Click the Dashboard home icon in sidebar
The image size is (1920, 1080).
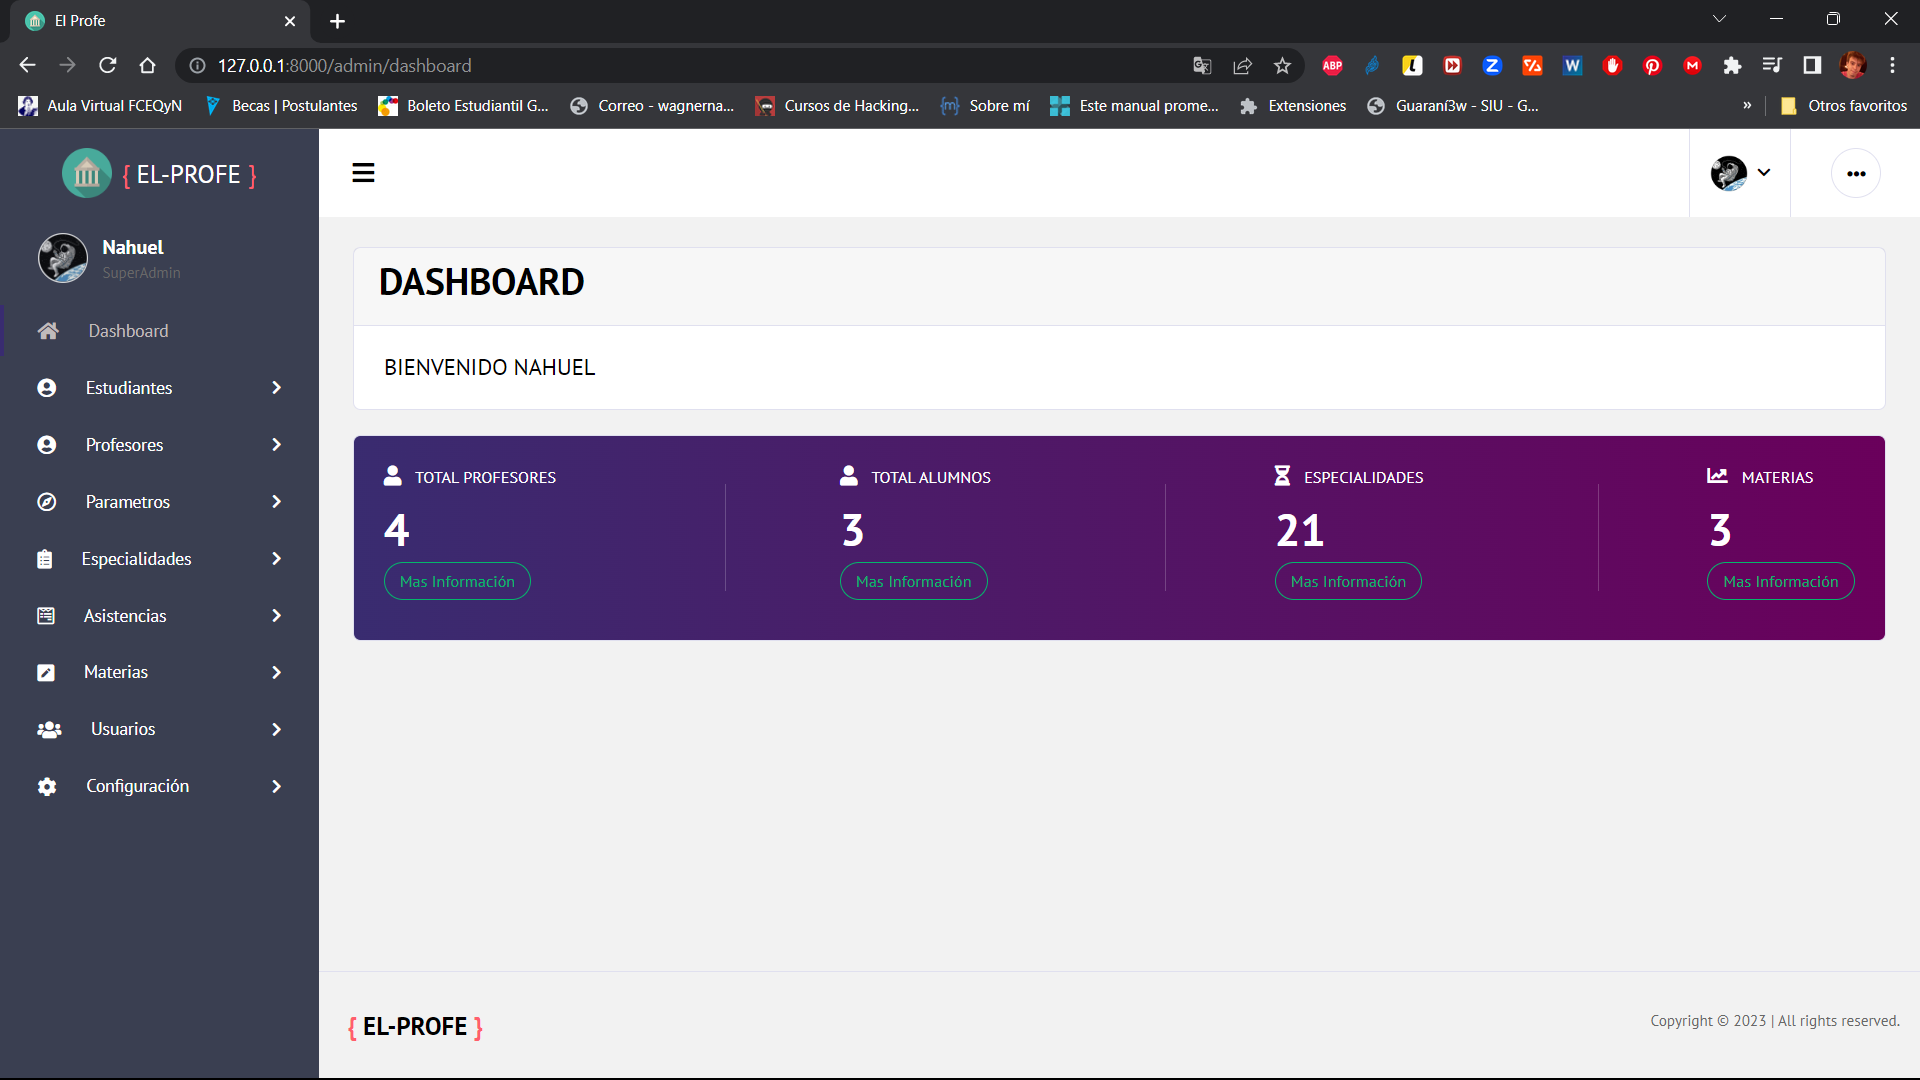(48, 331)
